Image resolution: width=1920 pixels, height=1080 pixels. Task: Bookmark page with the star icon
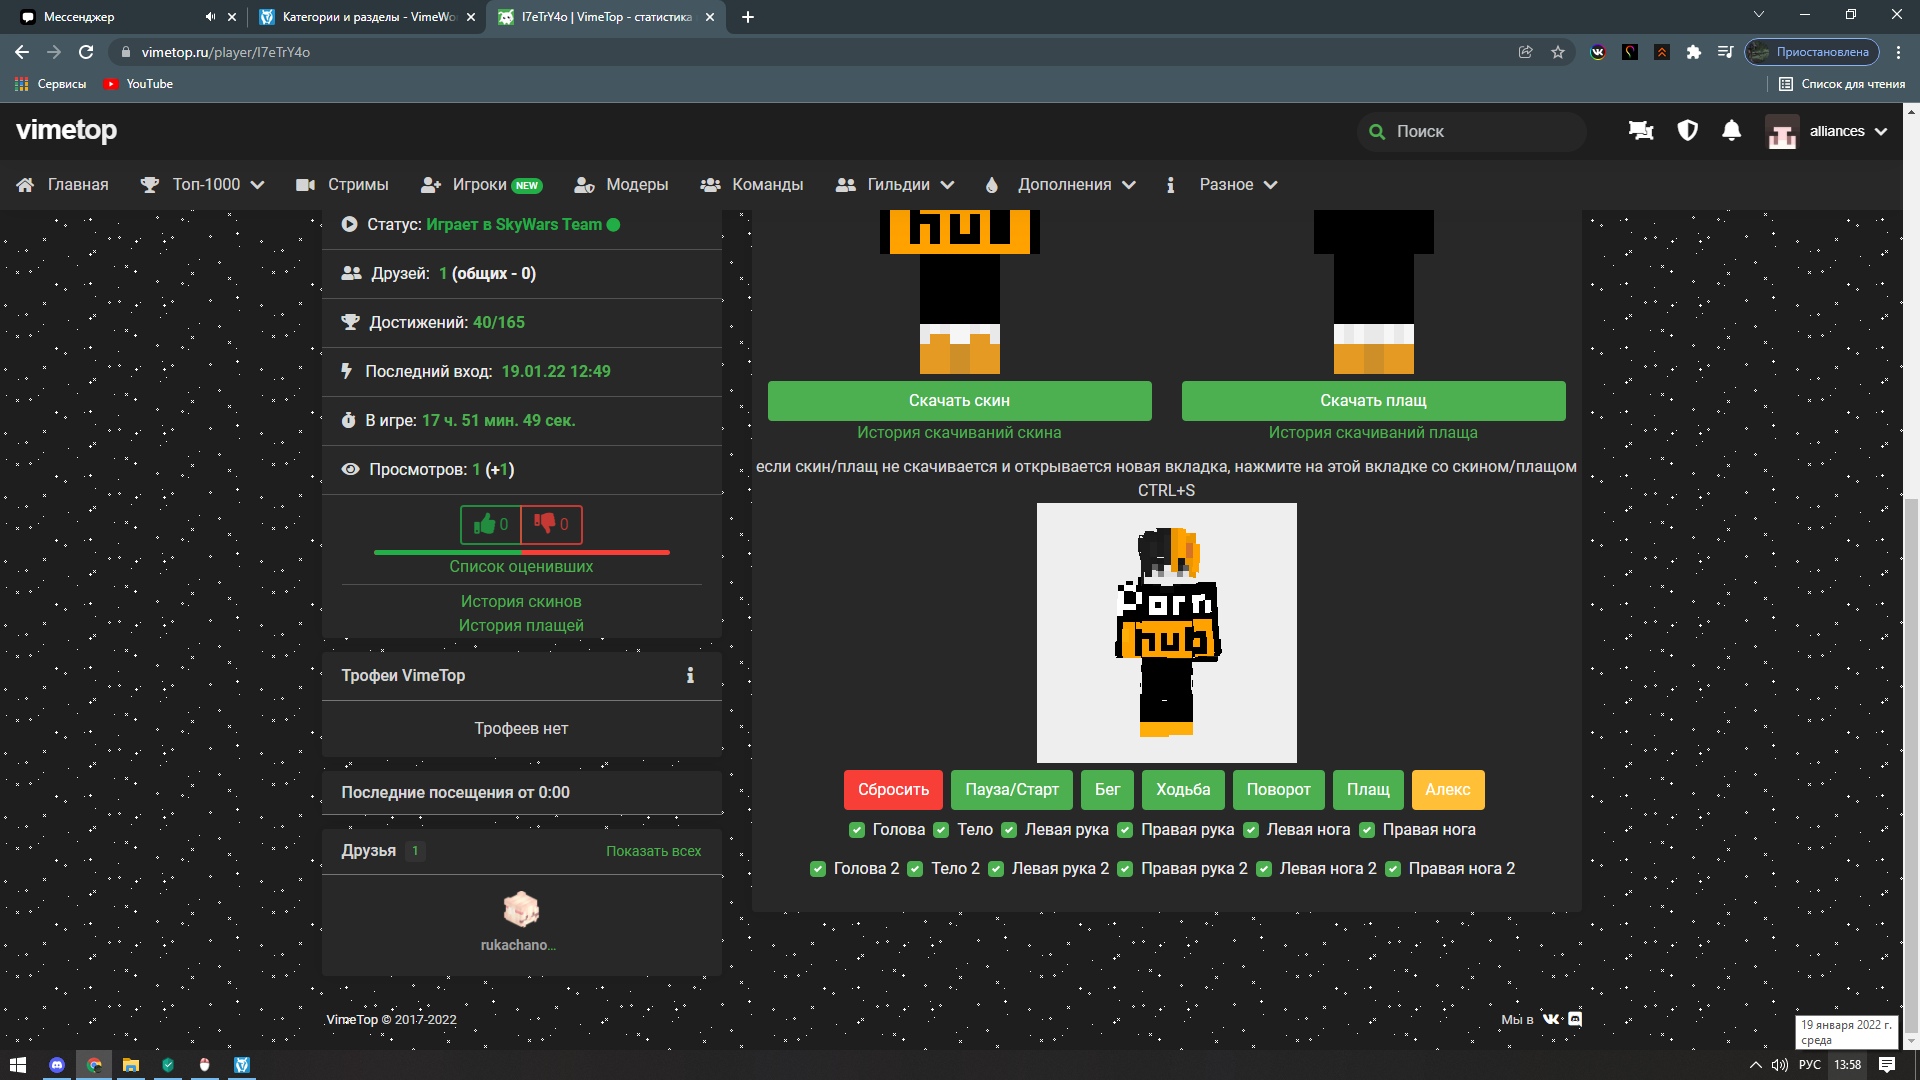tap(1558, 52)
